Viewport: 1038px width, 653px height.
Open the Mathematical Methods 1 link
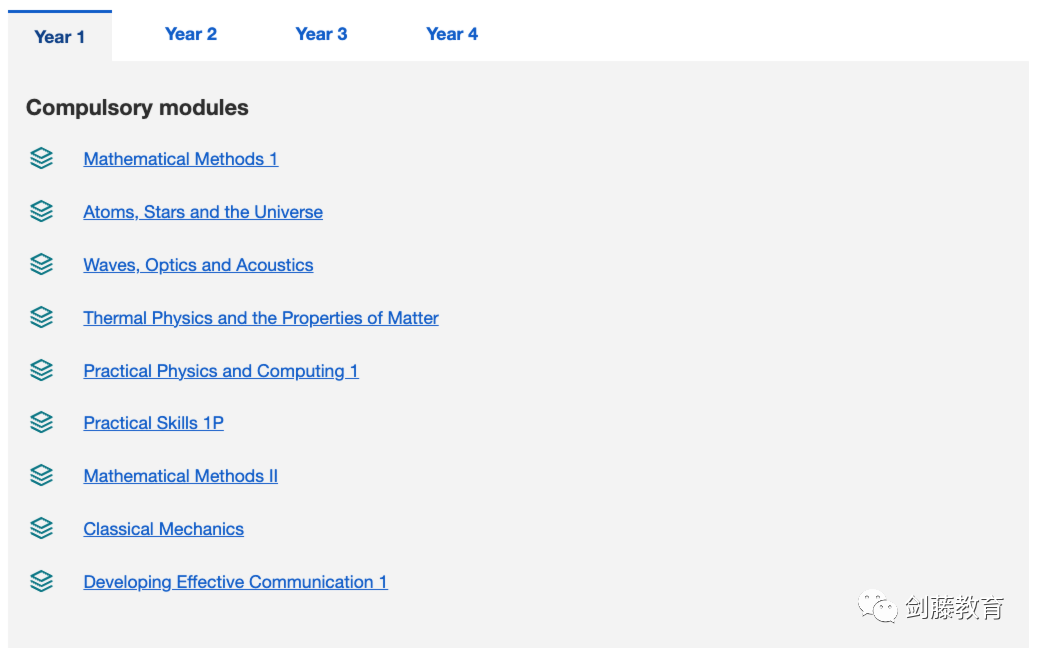pos(181,159)
